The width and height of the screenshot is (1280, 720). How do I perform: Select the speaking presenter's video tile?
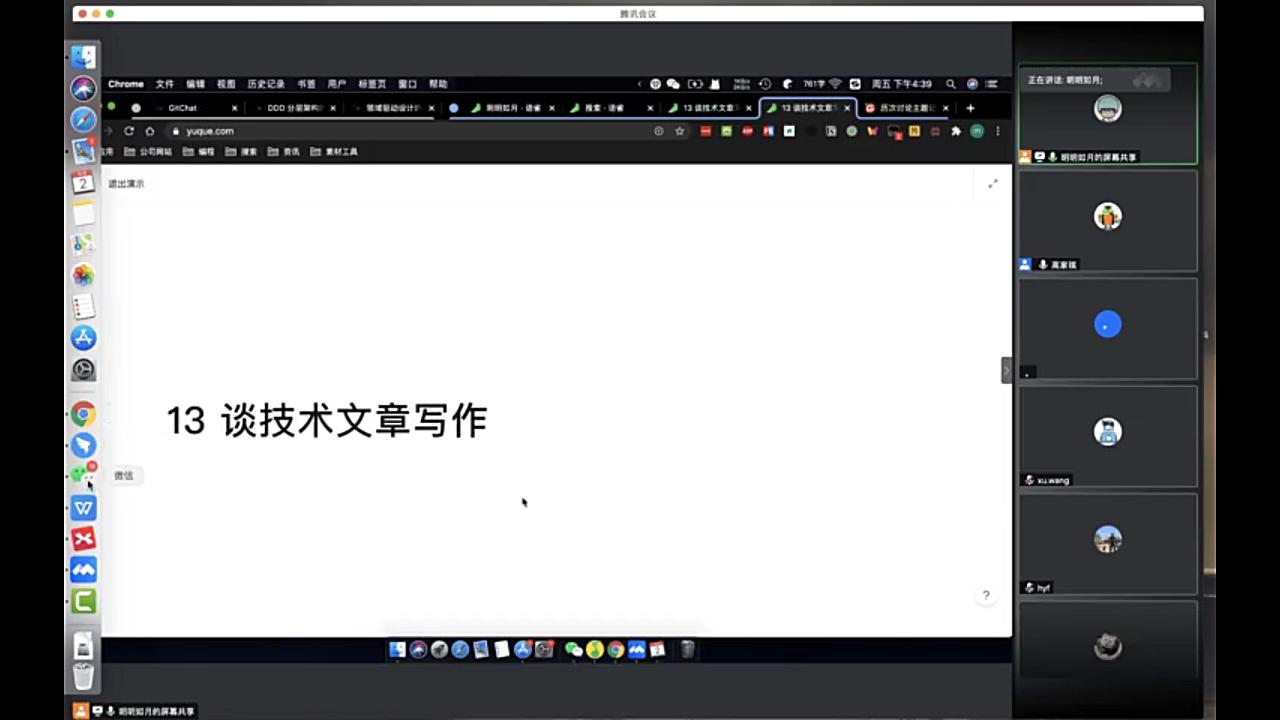1108,114
